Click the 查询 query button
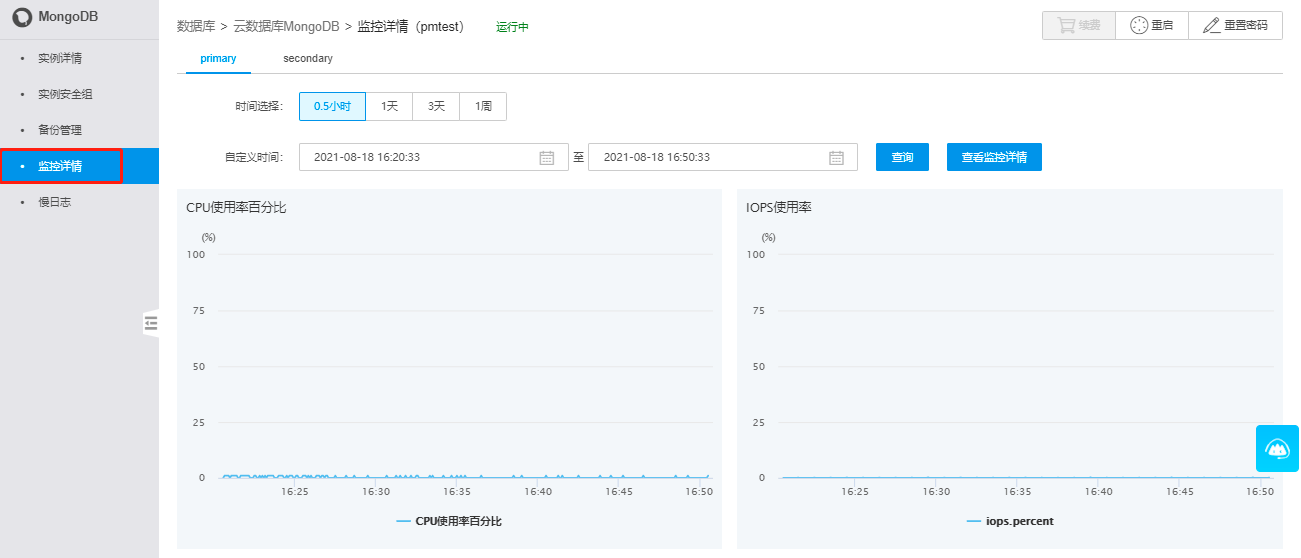The image size is (1301, 558). click(902, 158)
